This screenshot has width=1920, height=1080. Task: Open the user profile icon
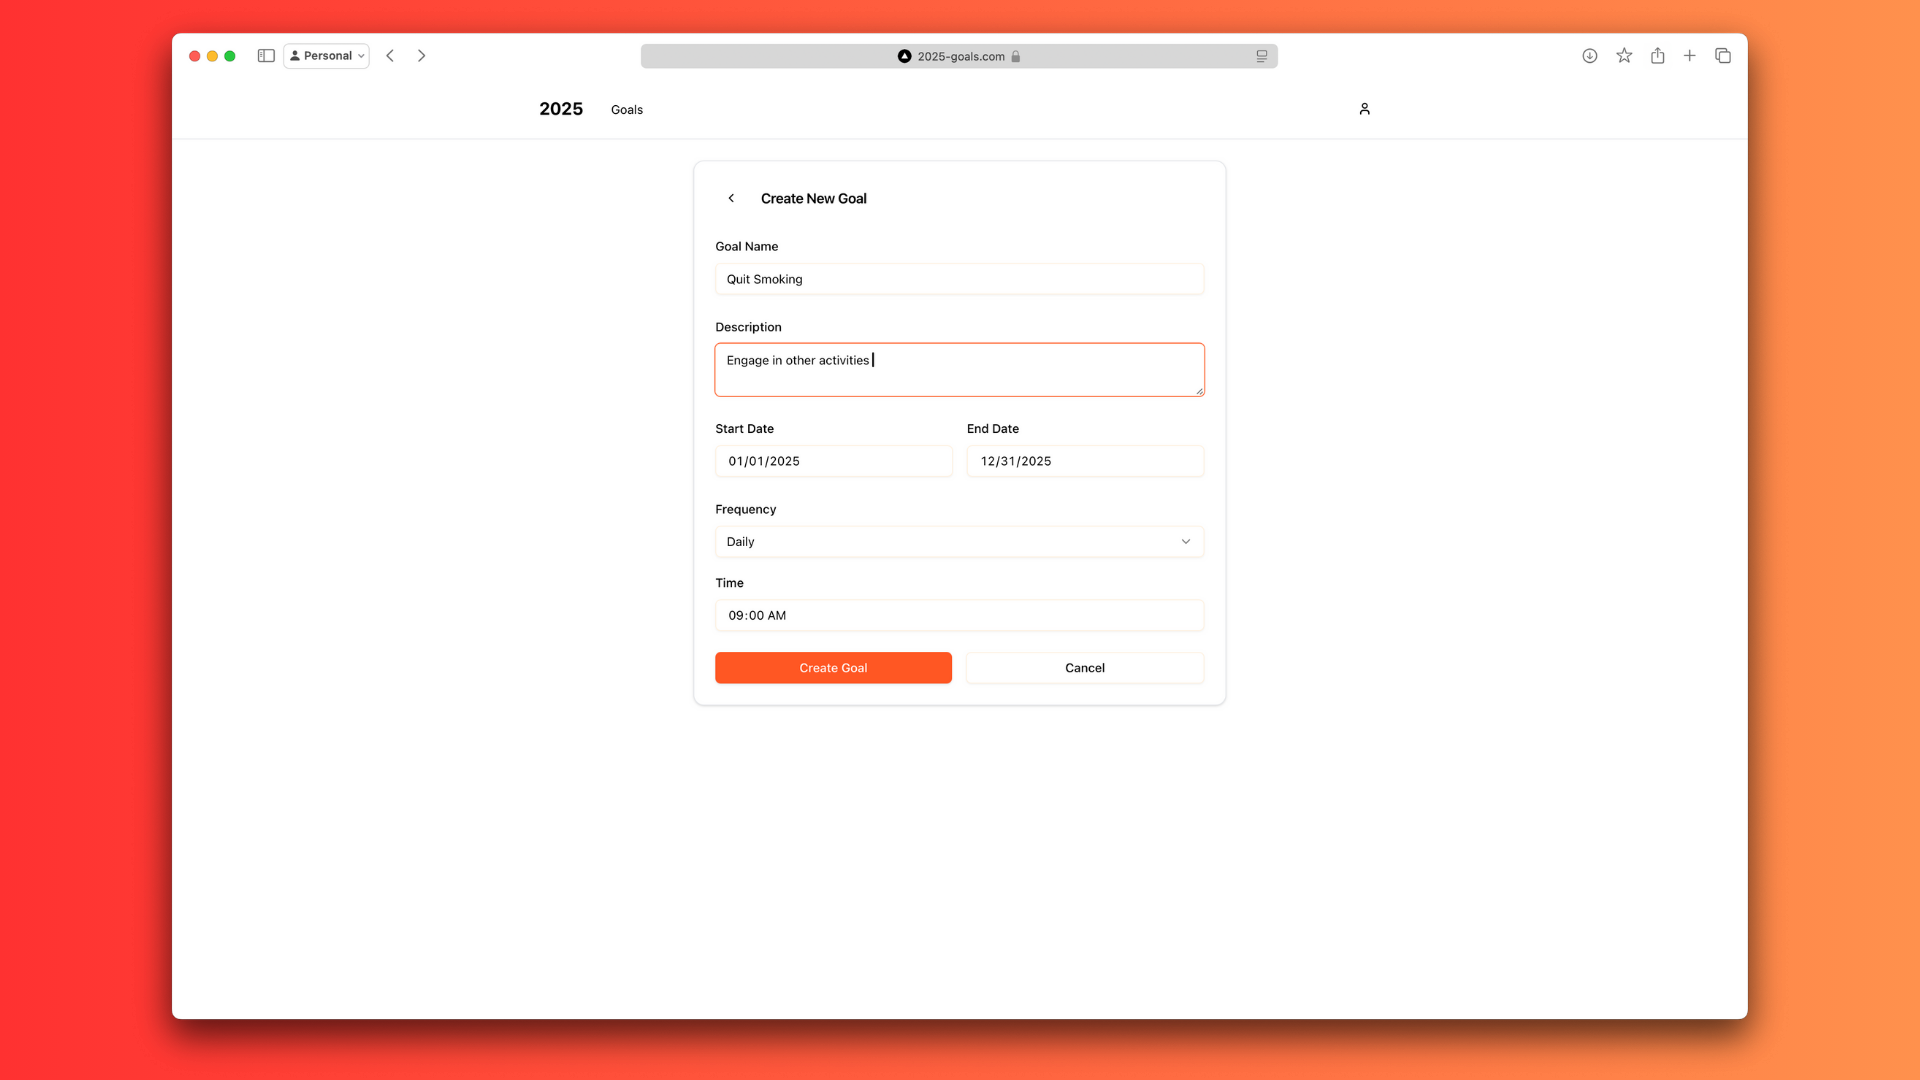coord(1364,109)
